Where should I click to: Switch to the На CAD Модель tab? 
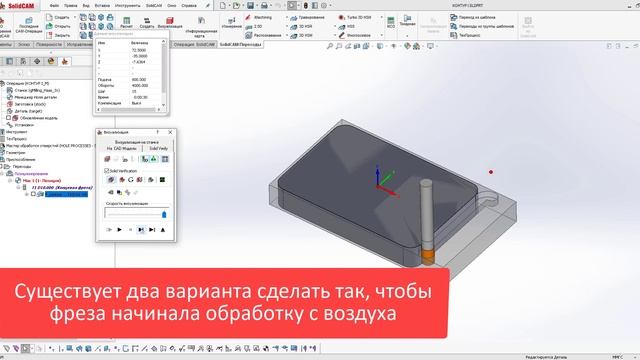(x=122, y=148)
